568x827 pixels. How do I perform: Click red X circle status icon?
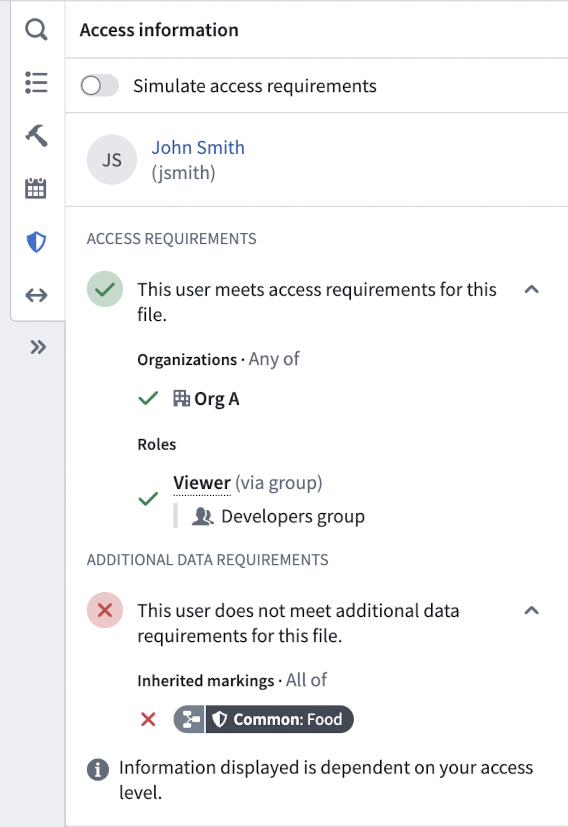(x=105, y=610)
